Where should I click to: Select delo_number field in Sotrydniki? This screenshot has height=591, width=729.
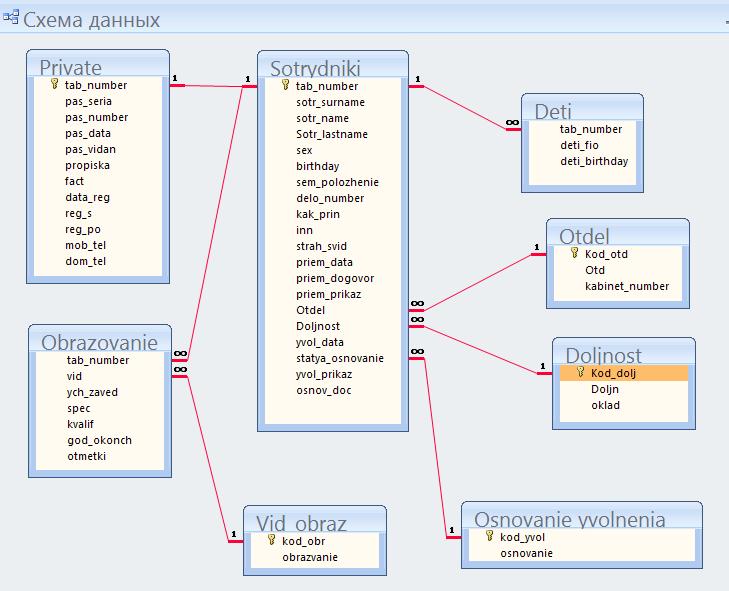point(330,199)
